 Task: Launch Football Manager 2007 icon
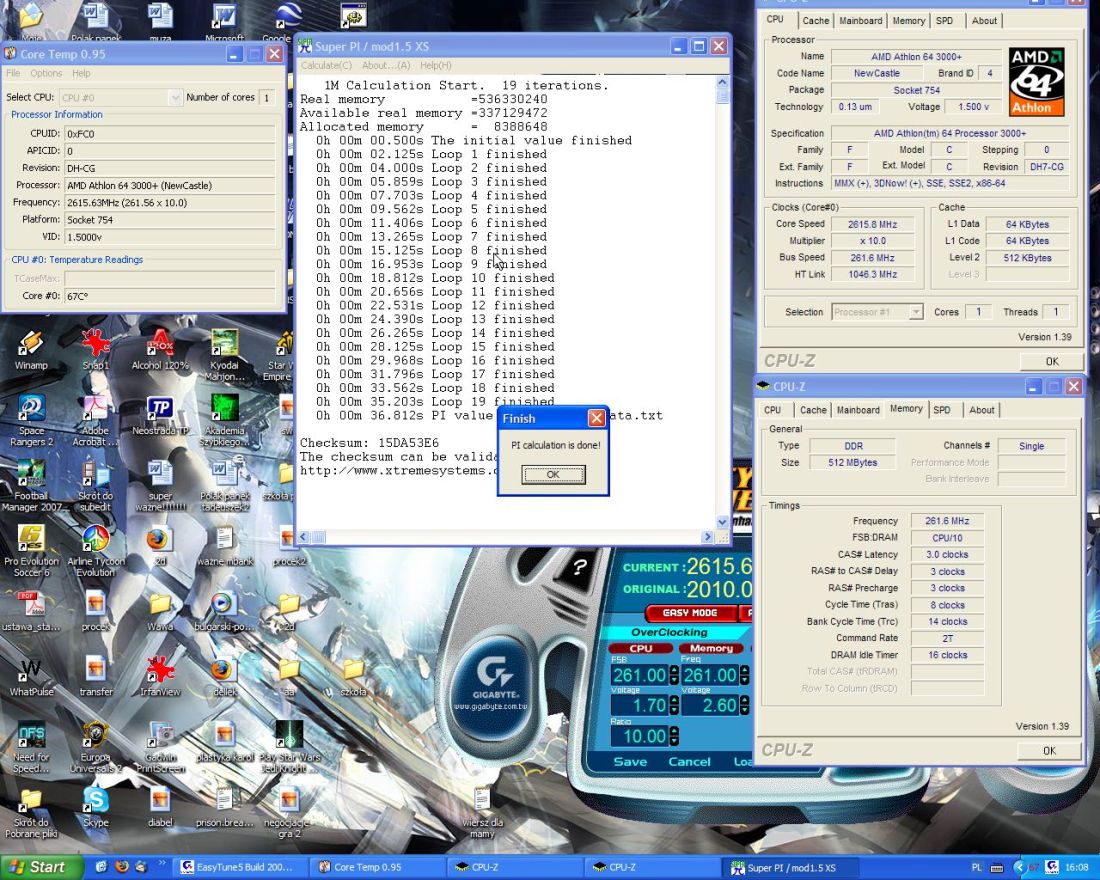click(31, 485)
